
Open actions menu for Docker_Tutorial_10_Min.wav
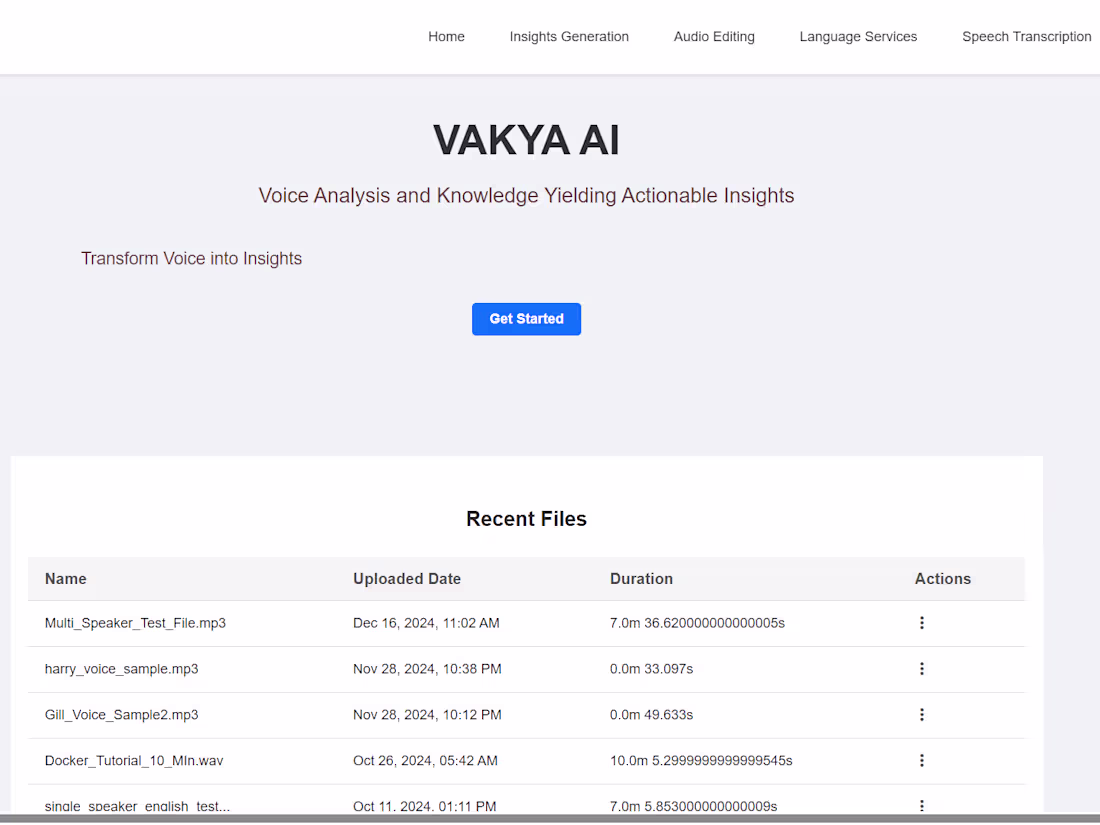coord(922,761)
